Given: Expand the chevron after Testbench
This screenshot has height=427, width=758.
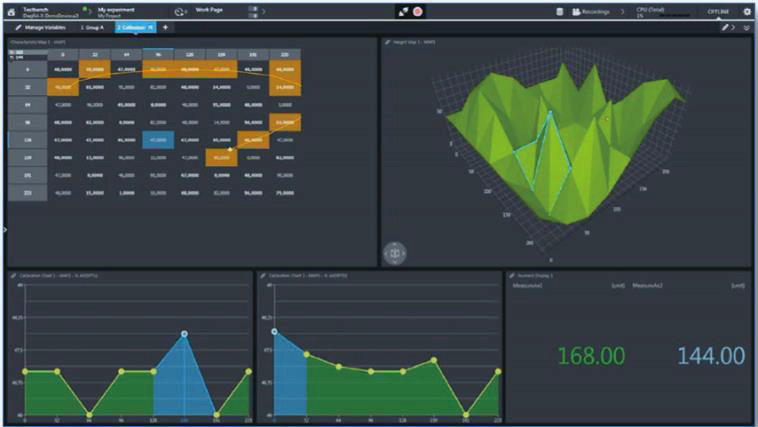Looking at the screenshot, I should pos(90,12).
